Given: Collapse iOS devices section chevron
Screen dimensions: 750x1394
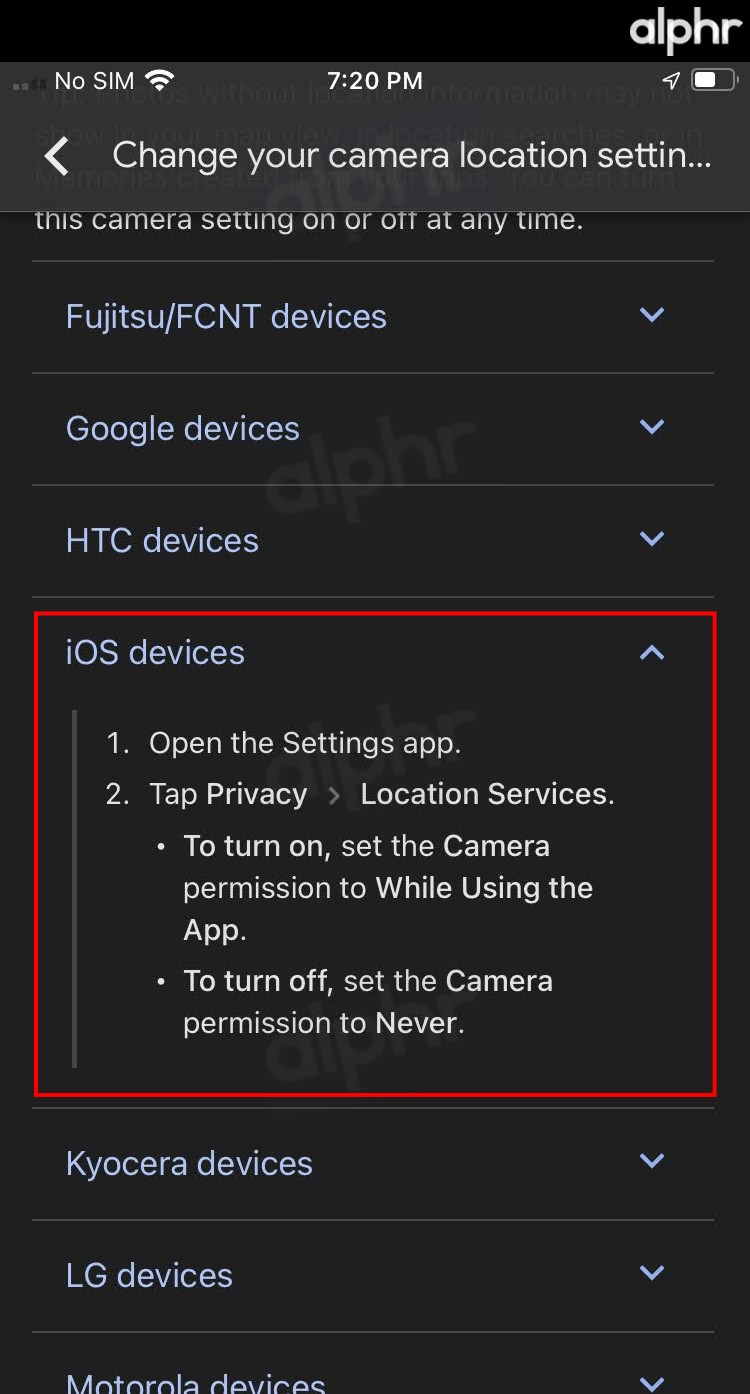Looking at the screenshot, I should 652,652.
